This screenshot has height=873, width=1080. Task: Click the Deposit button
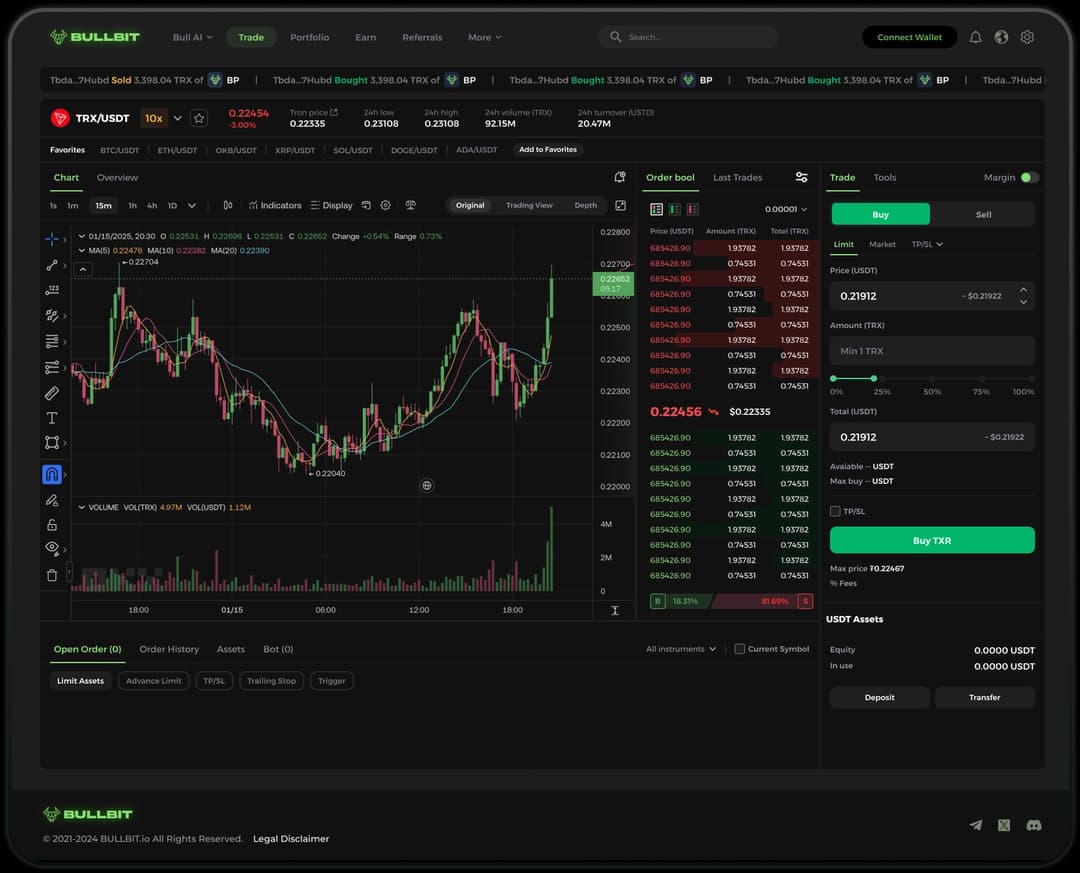pos(880,697)
